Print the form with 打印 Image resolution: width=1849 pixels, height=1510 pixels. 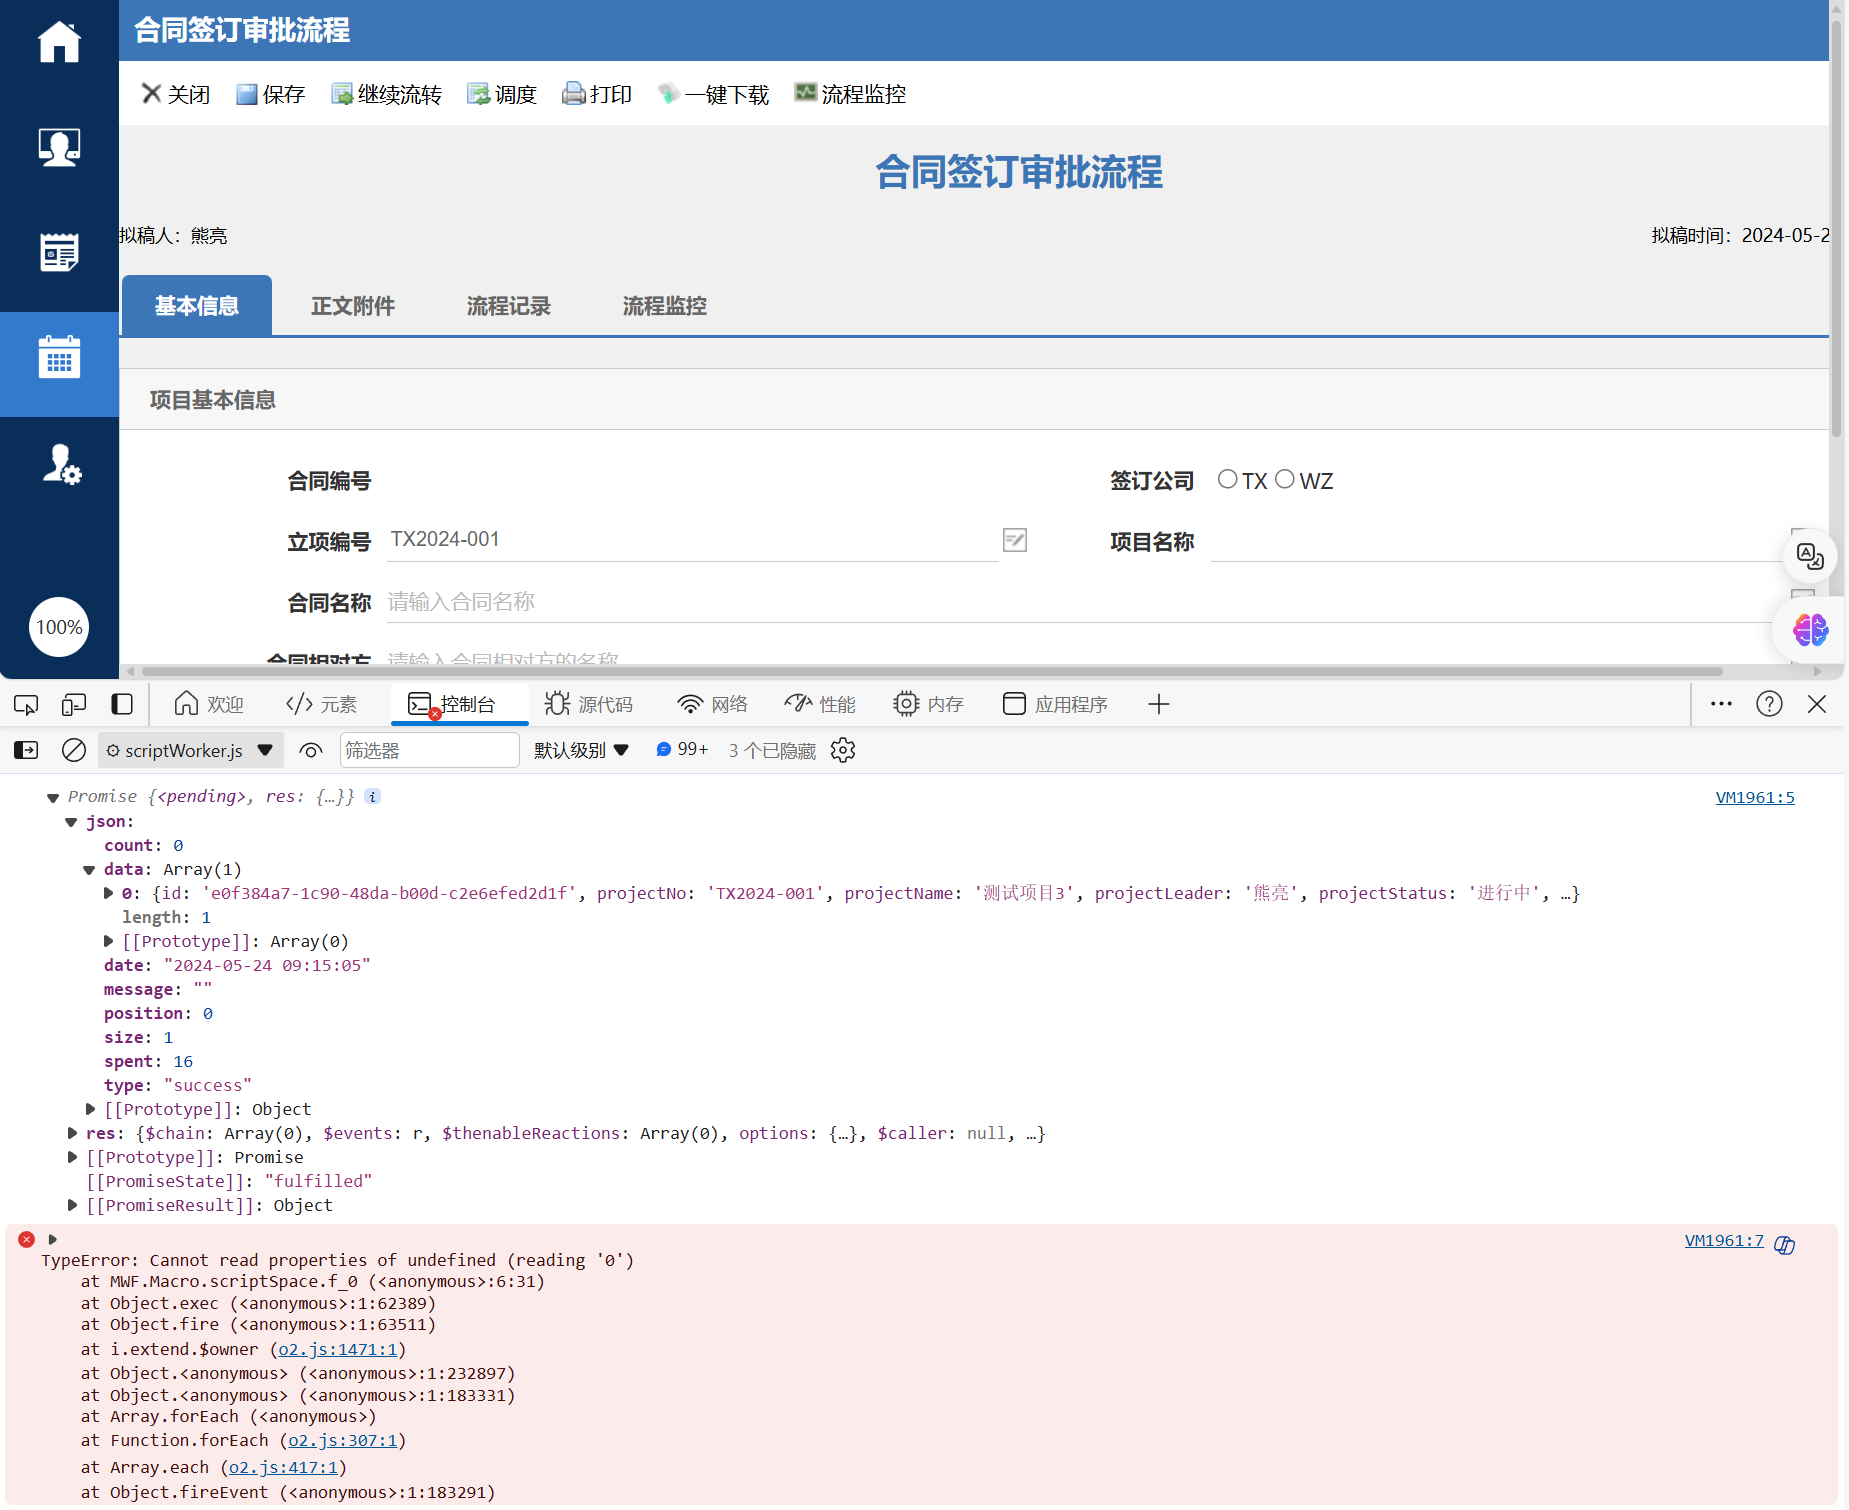(x=597, y=94)
